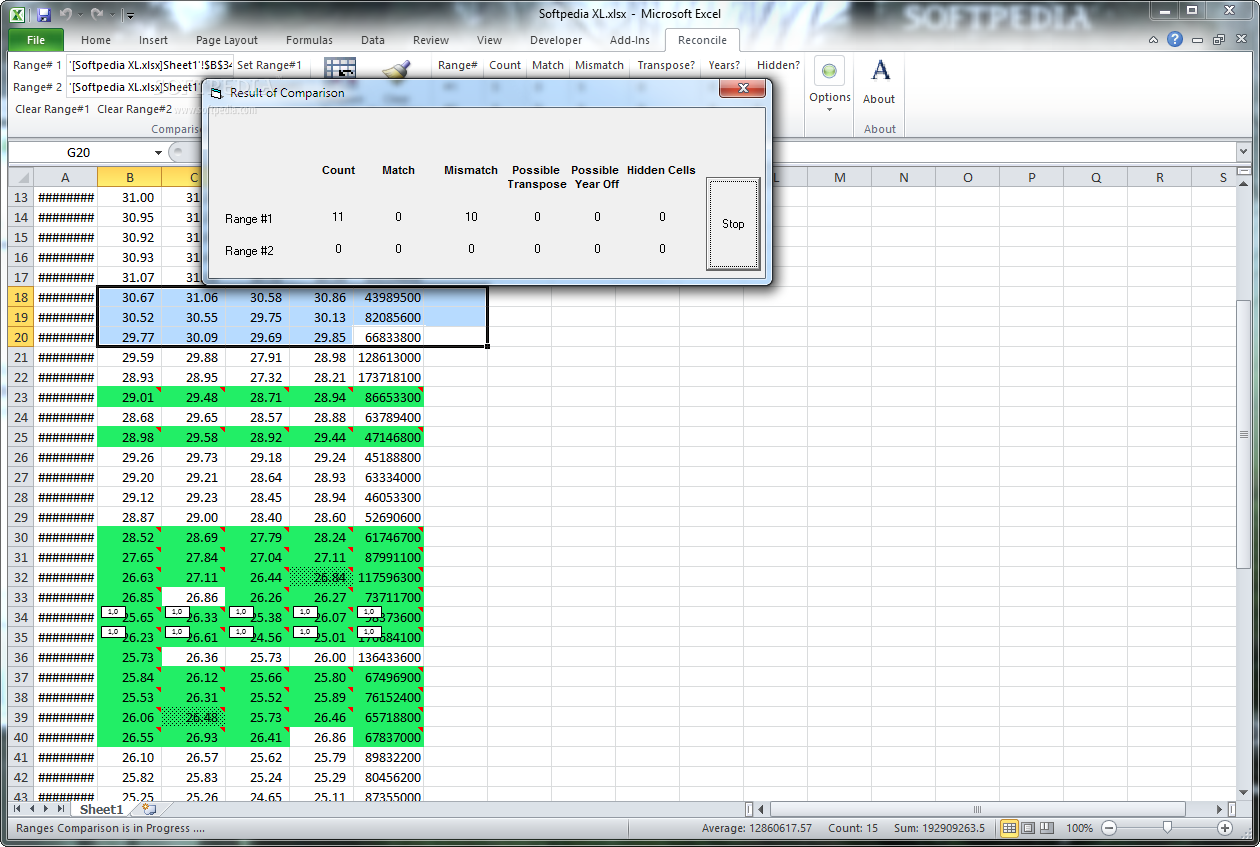Open the Page Layout ribbon tab
This screenshot has width=1260, height=847.
227,40
